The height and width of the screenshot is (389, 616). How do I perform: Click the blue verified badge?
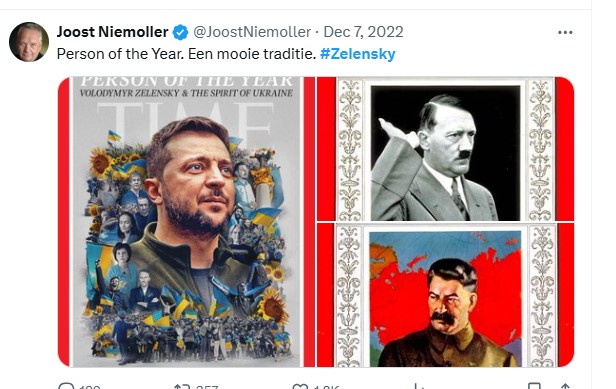181,32
